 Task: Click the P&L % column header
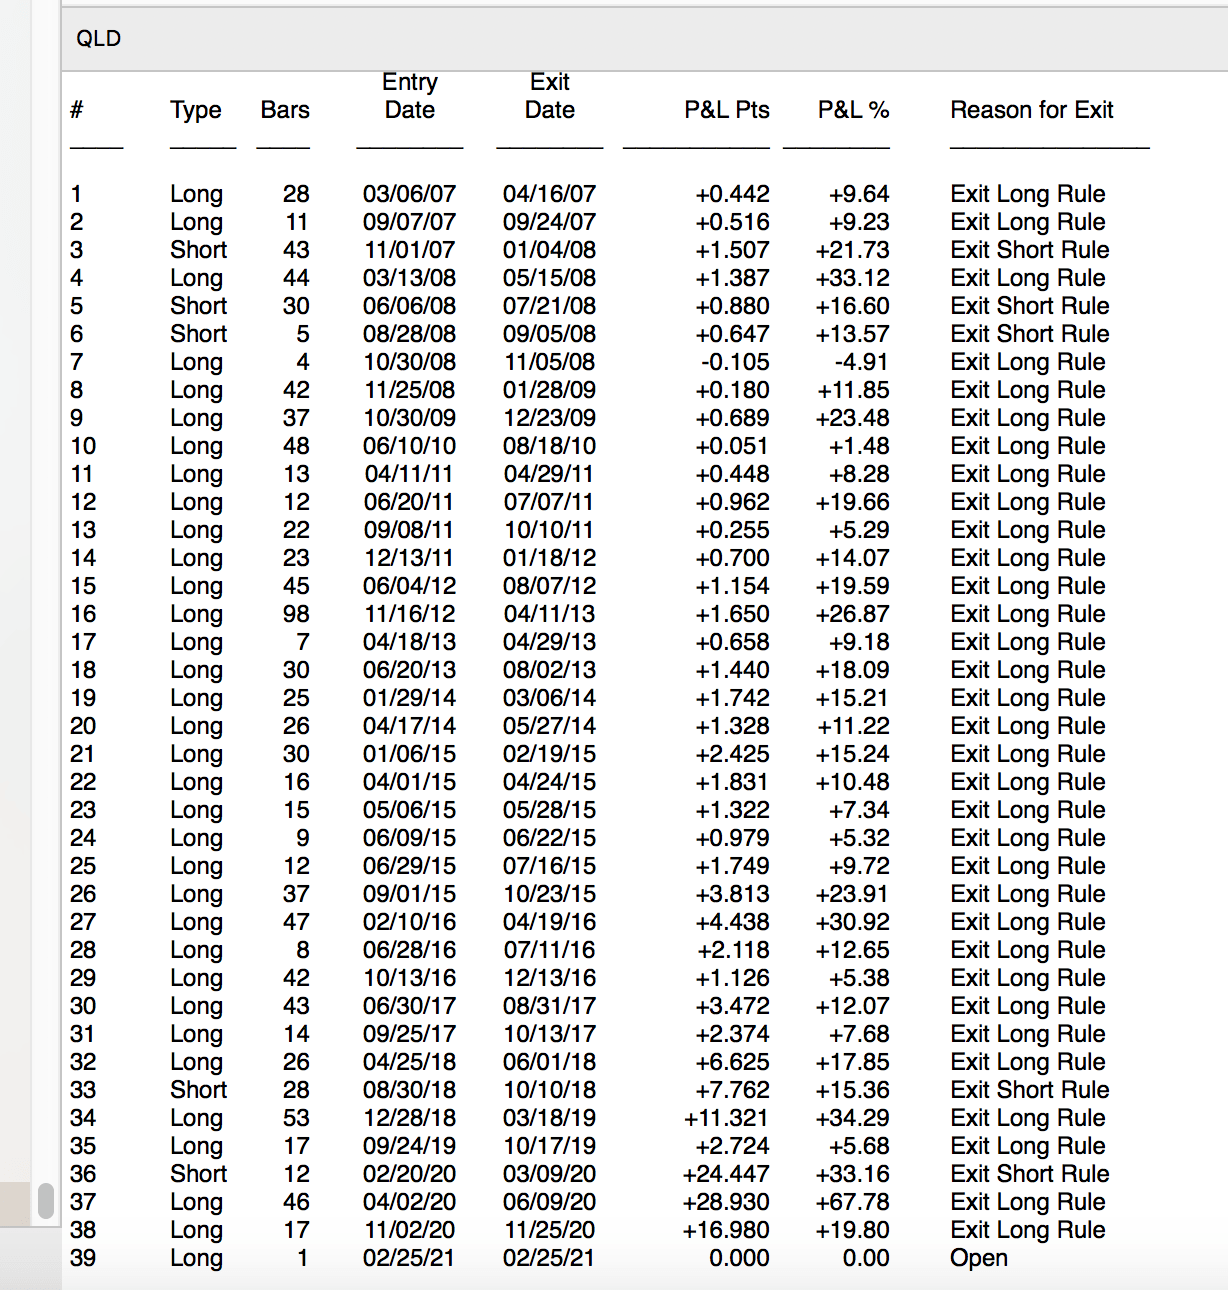pyautogui.click(x=853, y=110)
